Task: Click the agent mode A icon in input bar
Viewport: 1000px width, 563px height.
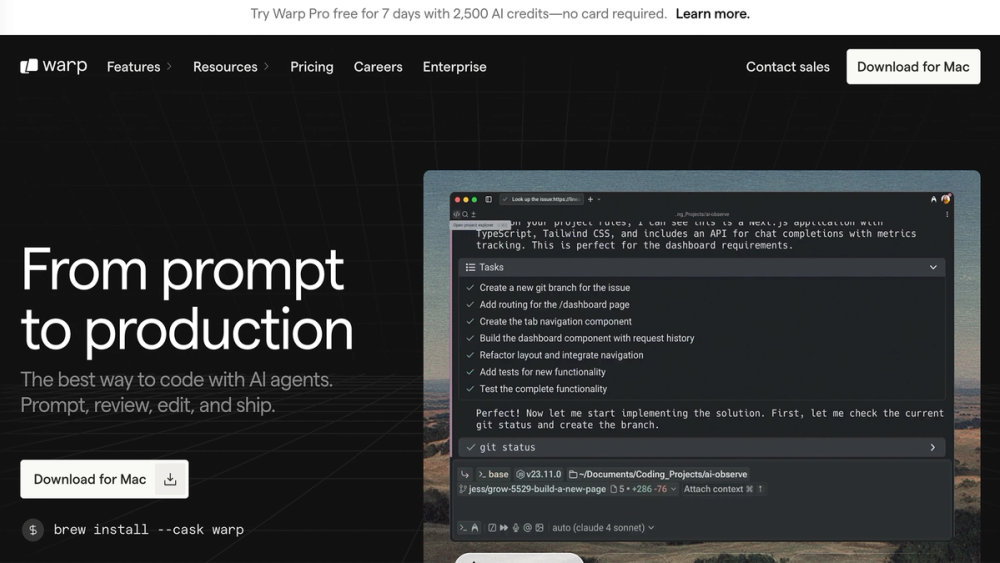Action: click(474, 528)
